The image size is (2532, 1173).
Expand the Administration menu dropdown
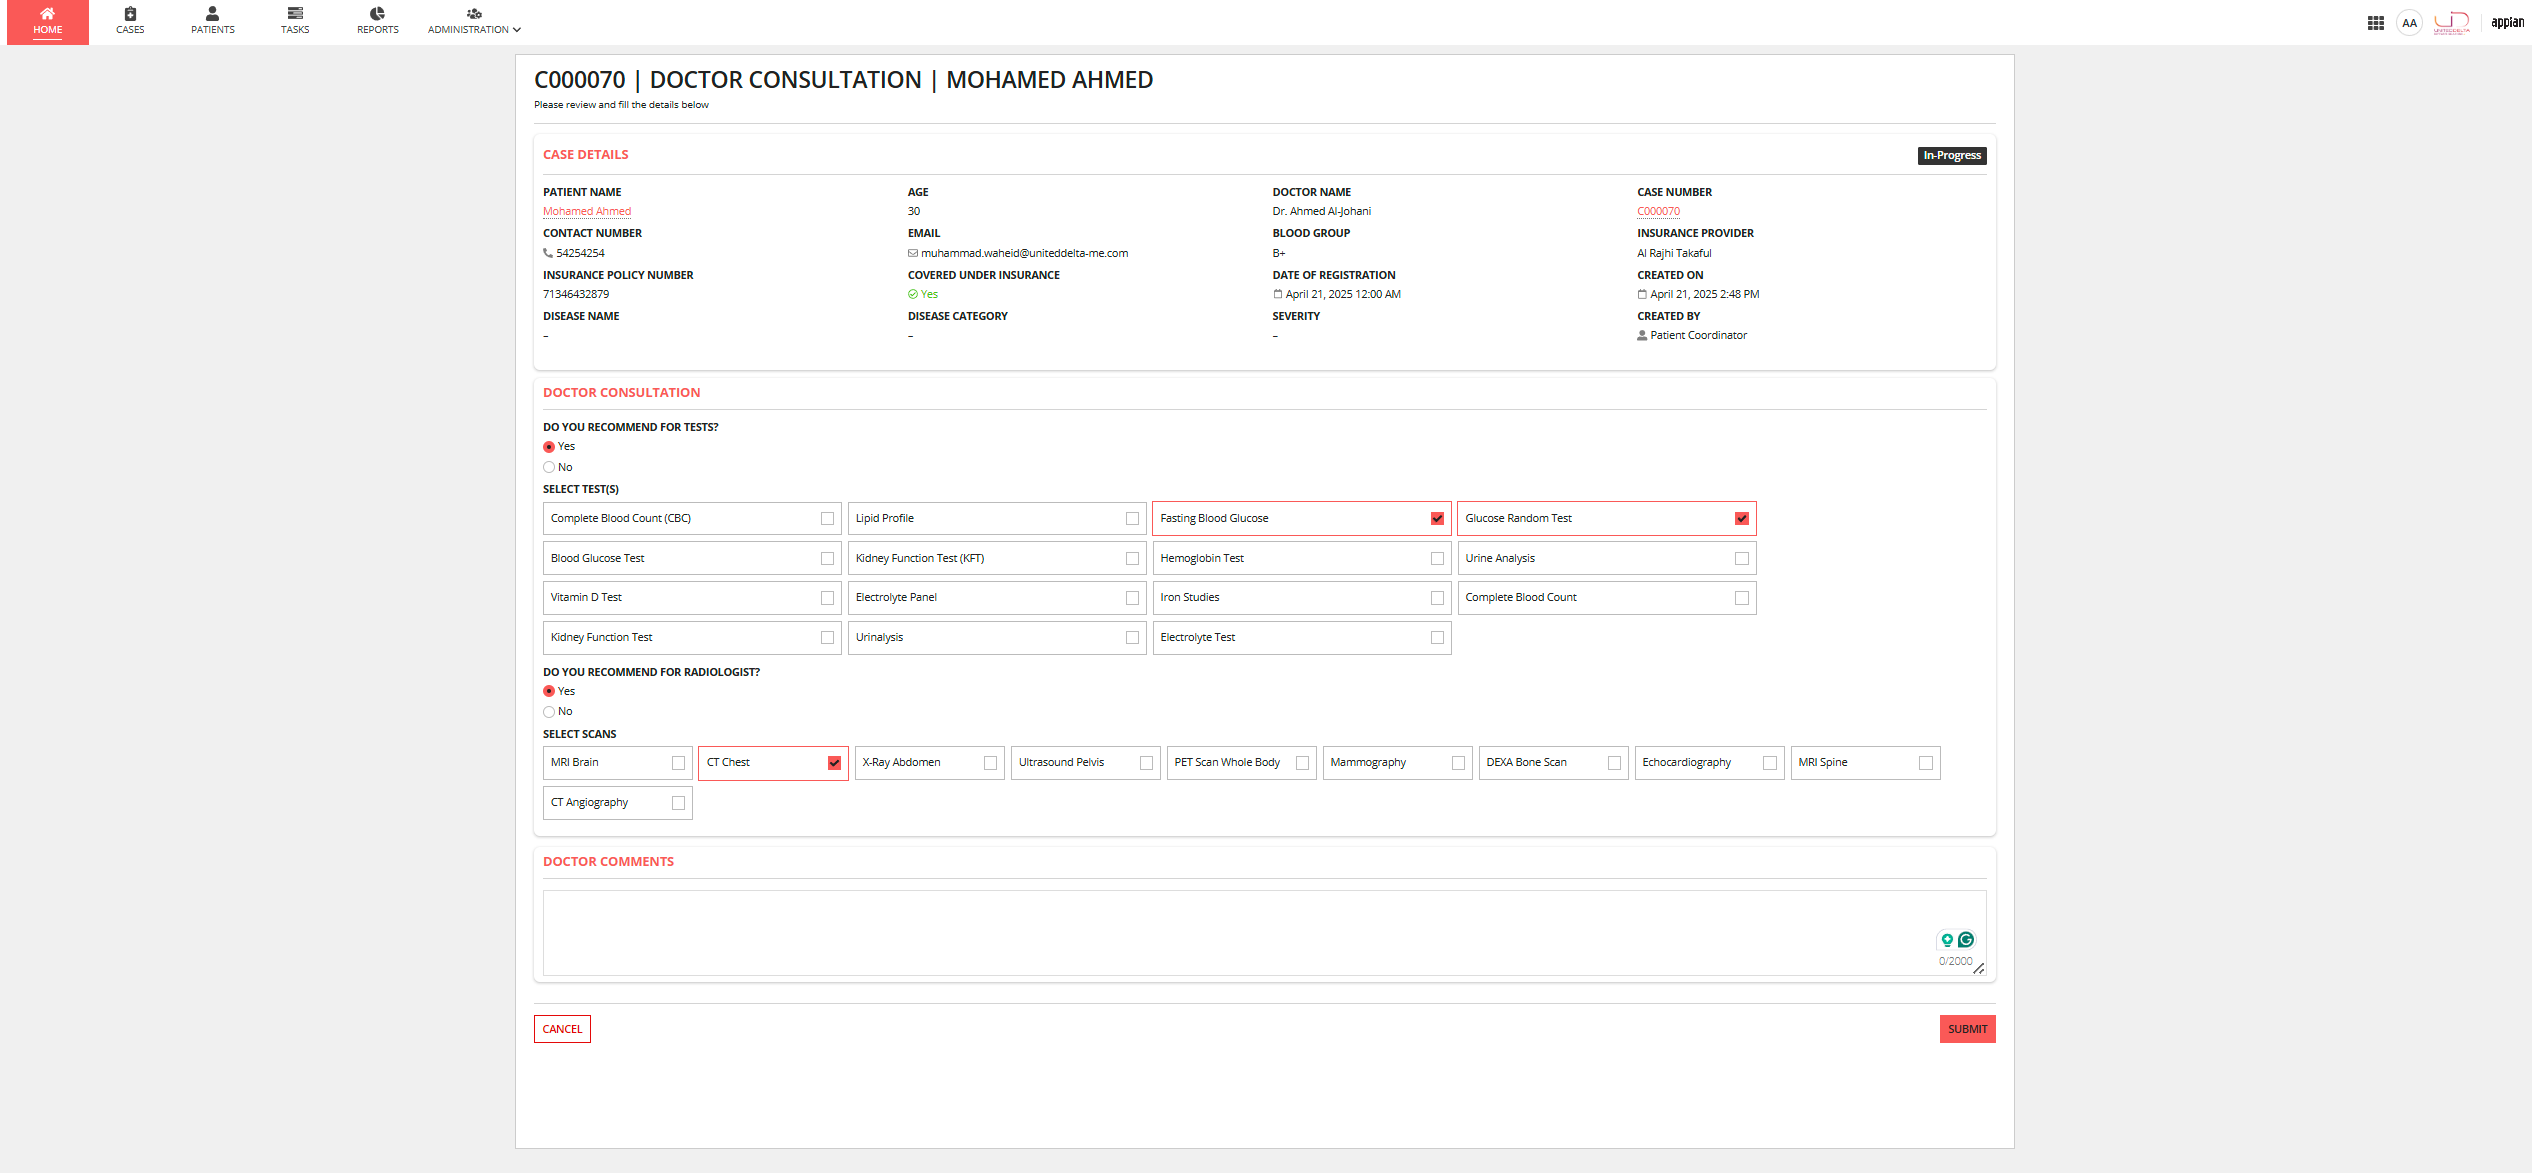click(x=474, y=22)
